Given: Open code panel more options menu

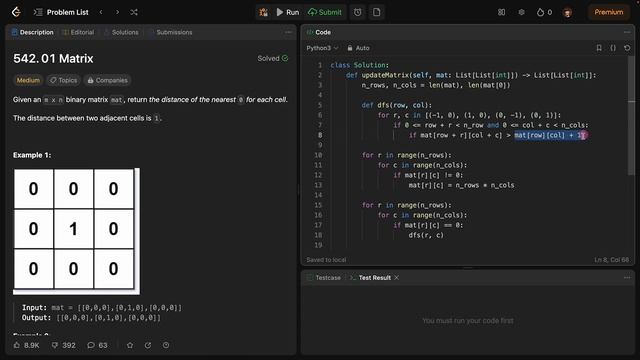Looking at the screenshot, I should [x=627, y=32].
